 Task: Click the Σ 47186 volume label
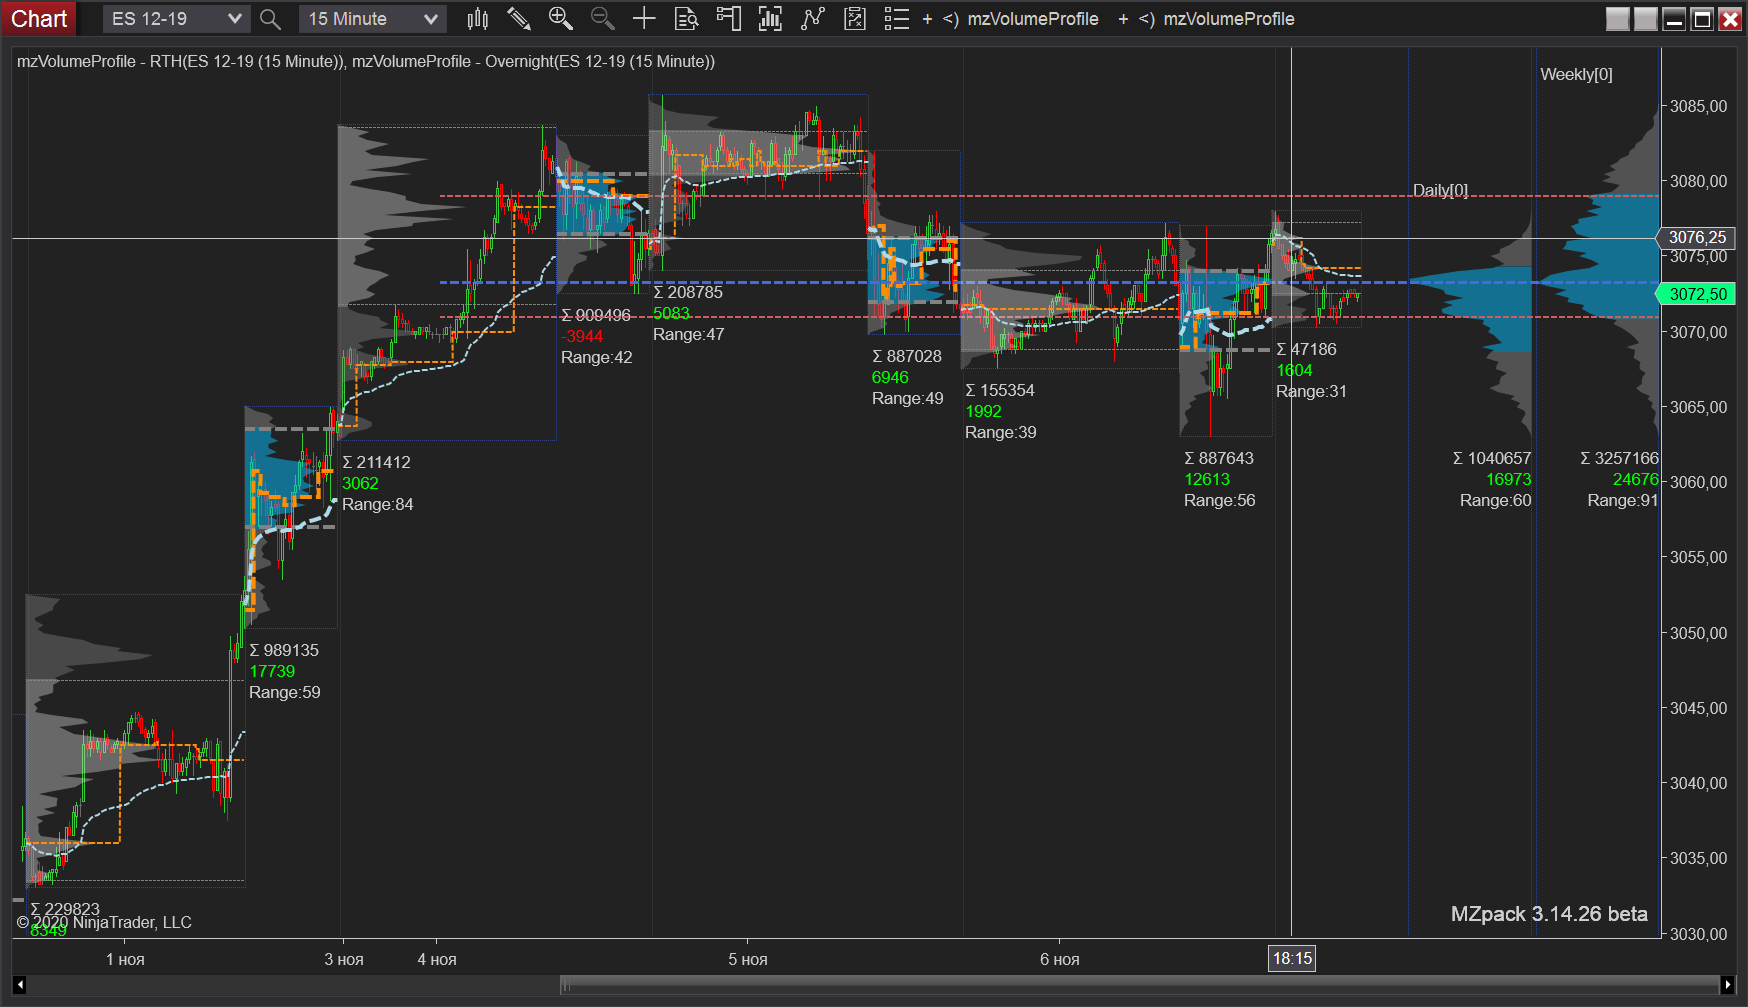point(1306,349)
